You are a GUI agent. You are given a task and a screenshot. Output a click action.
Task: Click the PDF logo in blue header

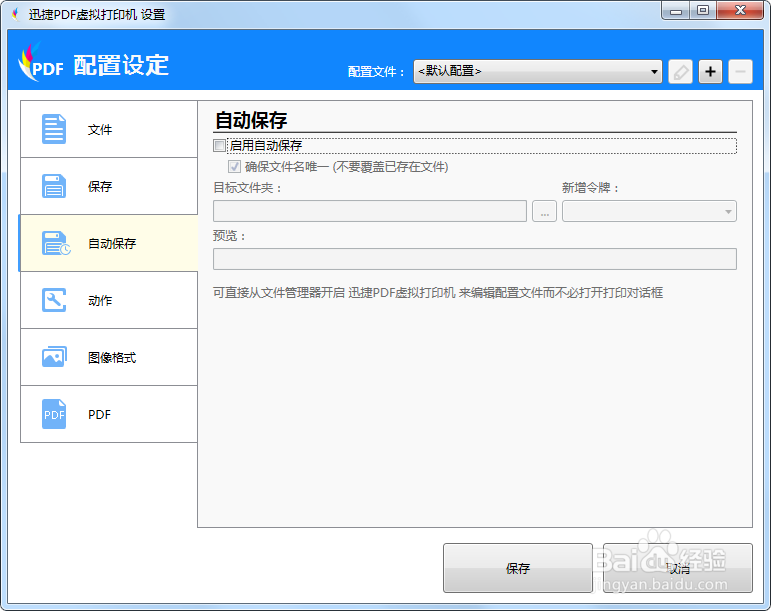click(41, 64)
